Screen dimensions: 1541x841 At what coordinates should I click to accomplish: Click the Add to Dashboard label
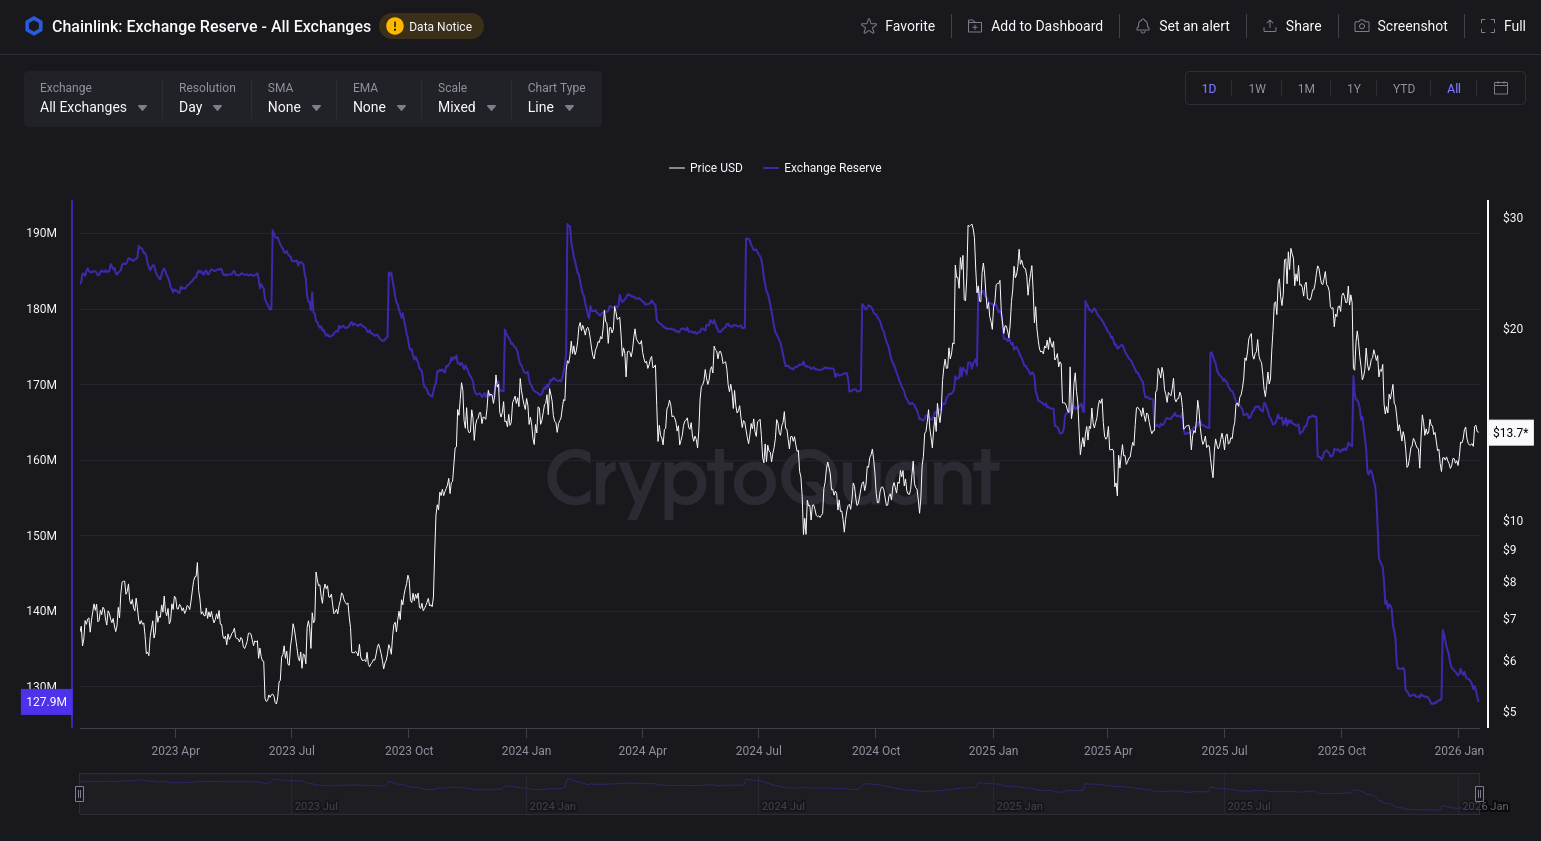[1047, 26]
